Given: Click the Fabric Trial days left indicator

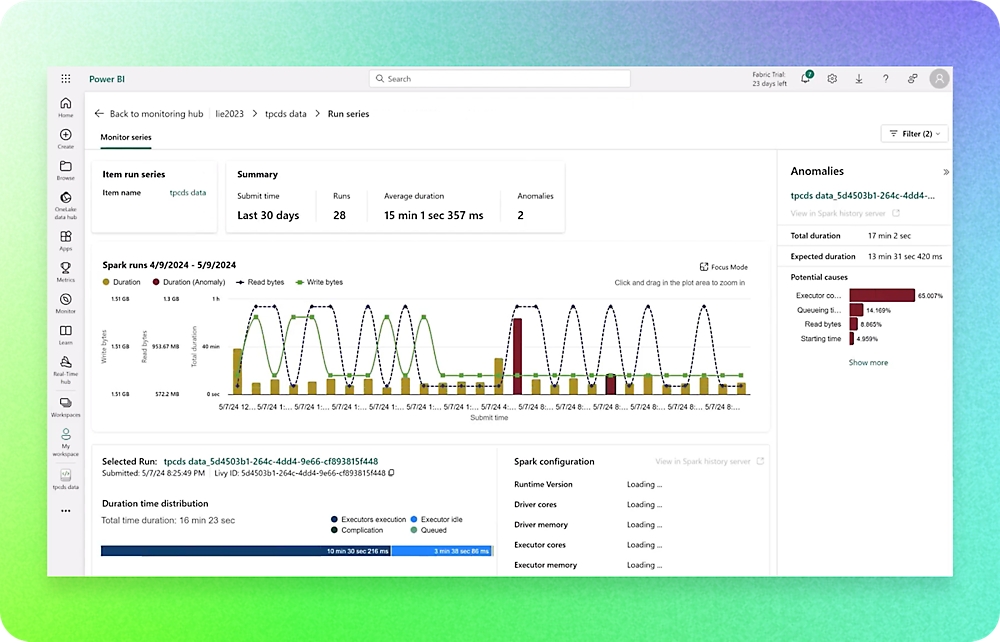Looking at the screenshot, I should click(769, 79).
